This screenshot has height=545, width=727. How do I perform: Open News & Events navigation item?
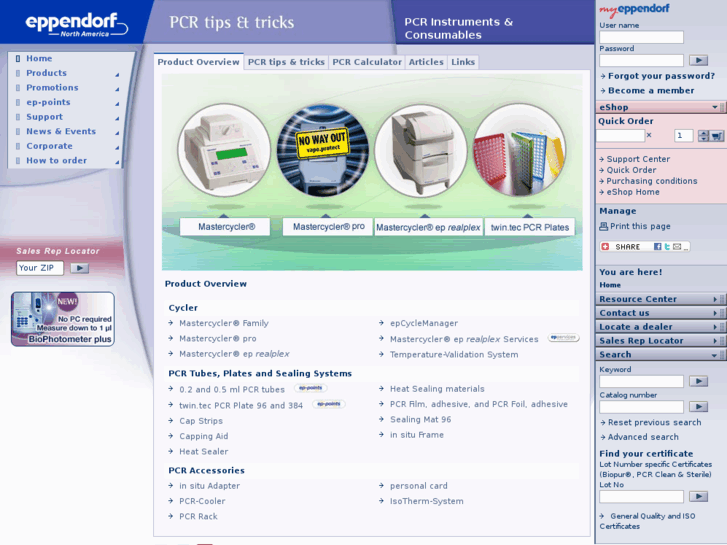(61, 131)
